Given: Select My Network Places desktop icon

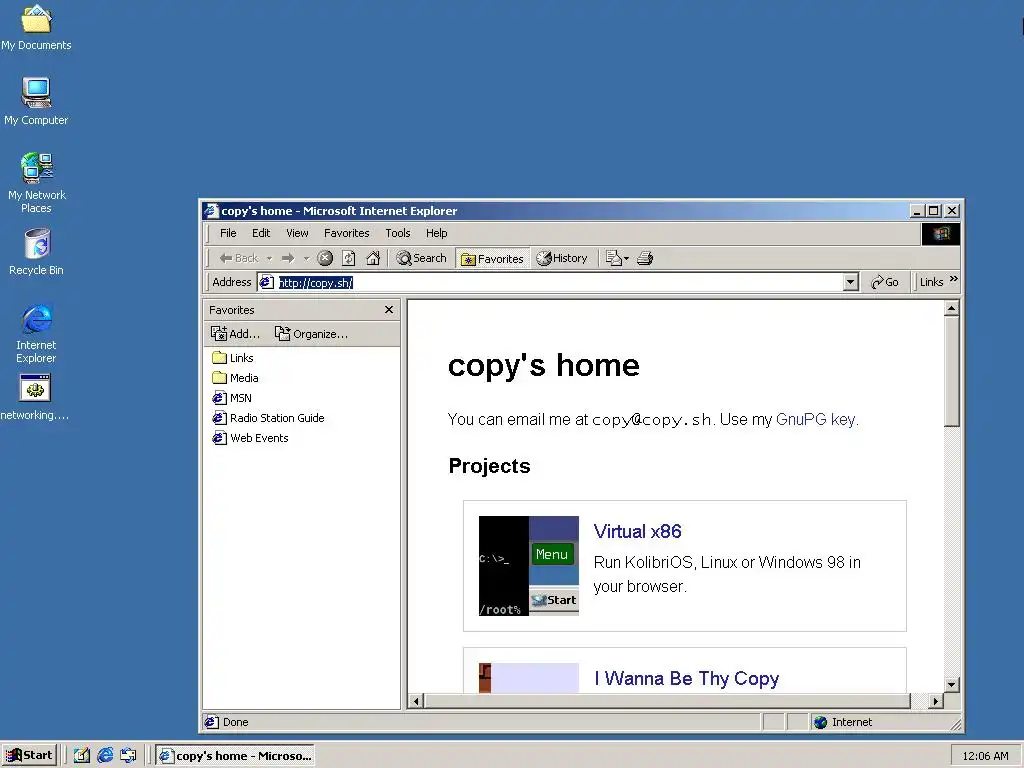Looking at the screenshot, I should click(x=37, y=183).
